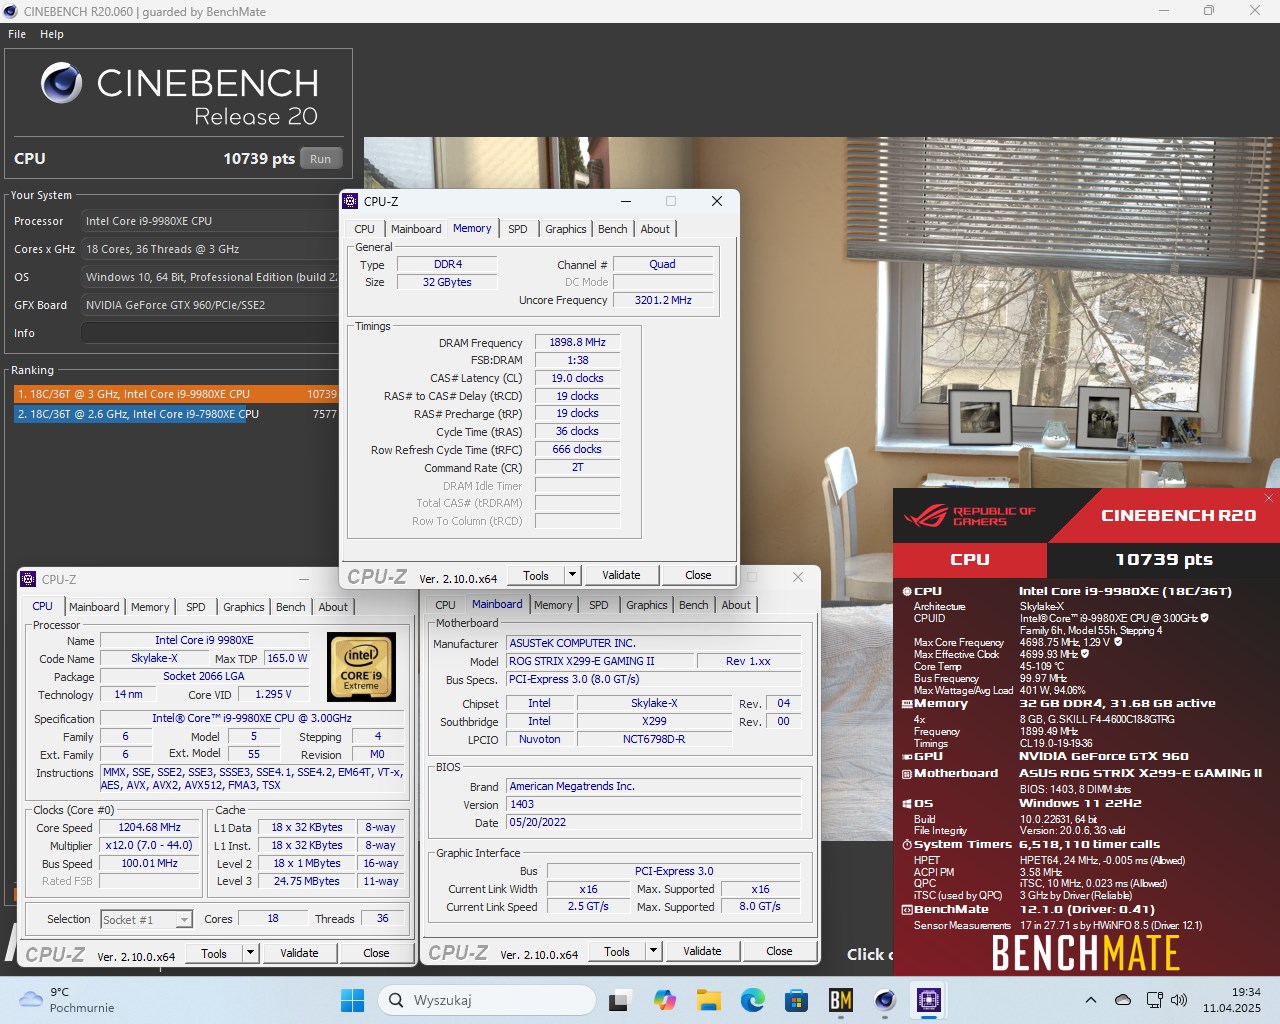This screenshot has width=1280, height=1024.
Task: Click the Close button in Memory window
Action: [x=698, y=575]
